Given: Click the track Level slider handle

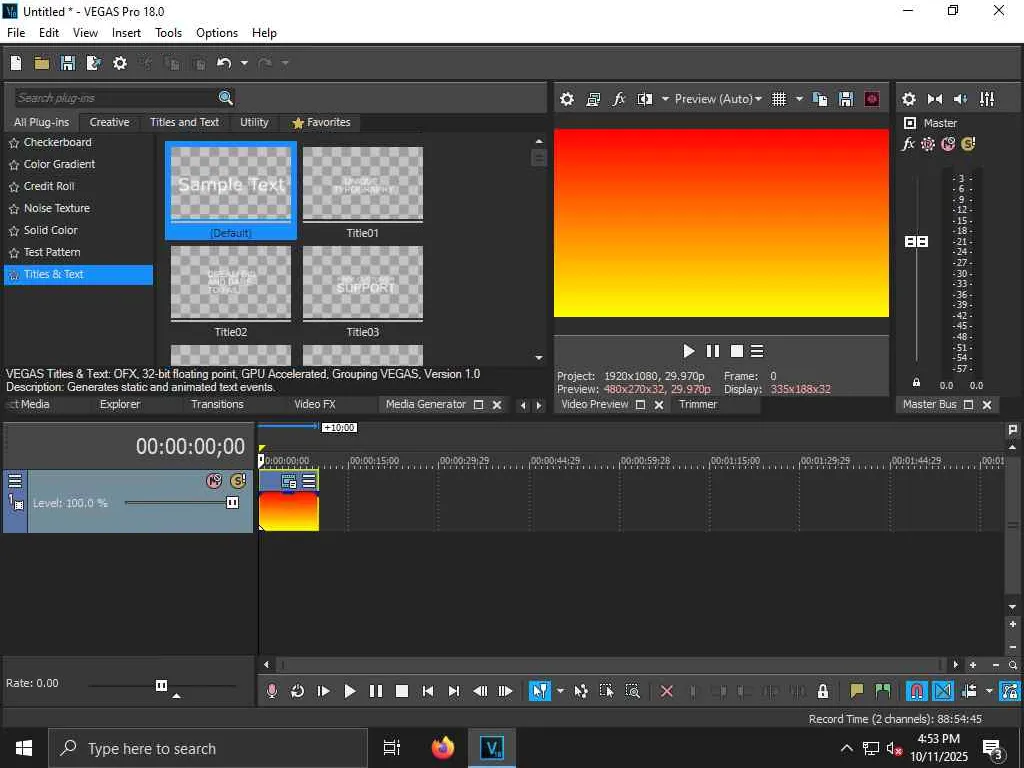Looking at the screenshot, I should [232, 503].
